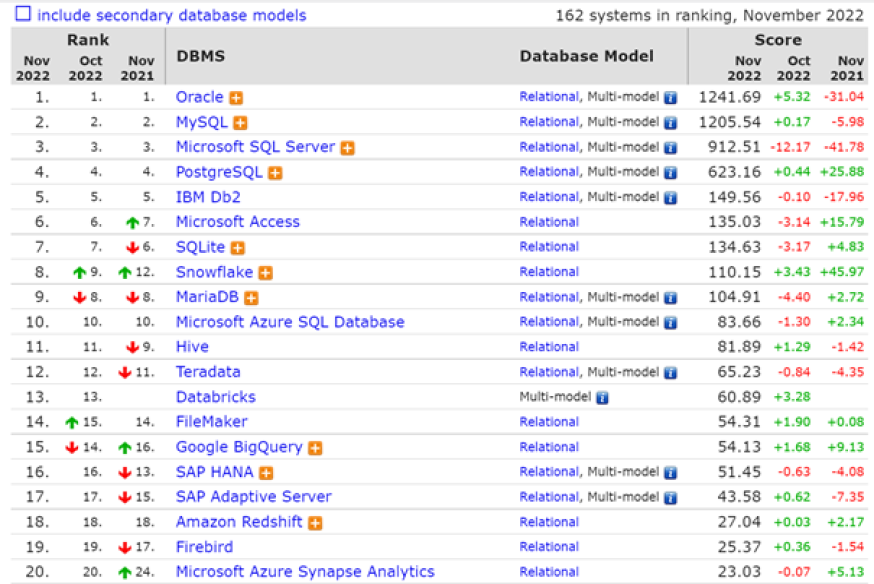Open the PostgreSQL link
The image size is (874, 584).
(219, 172)
